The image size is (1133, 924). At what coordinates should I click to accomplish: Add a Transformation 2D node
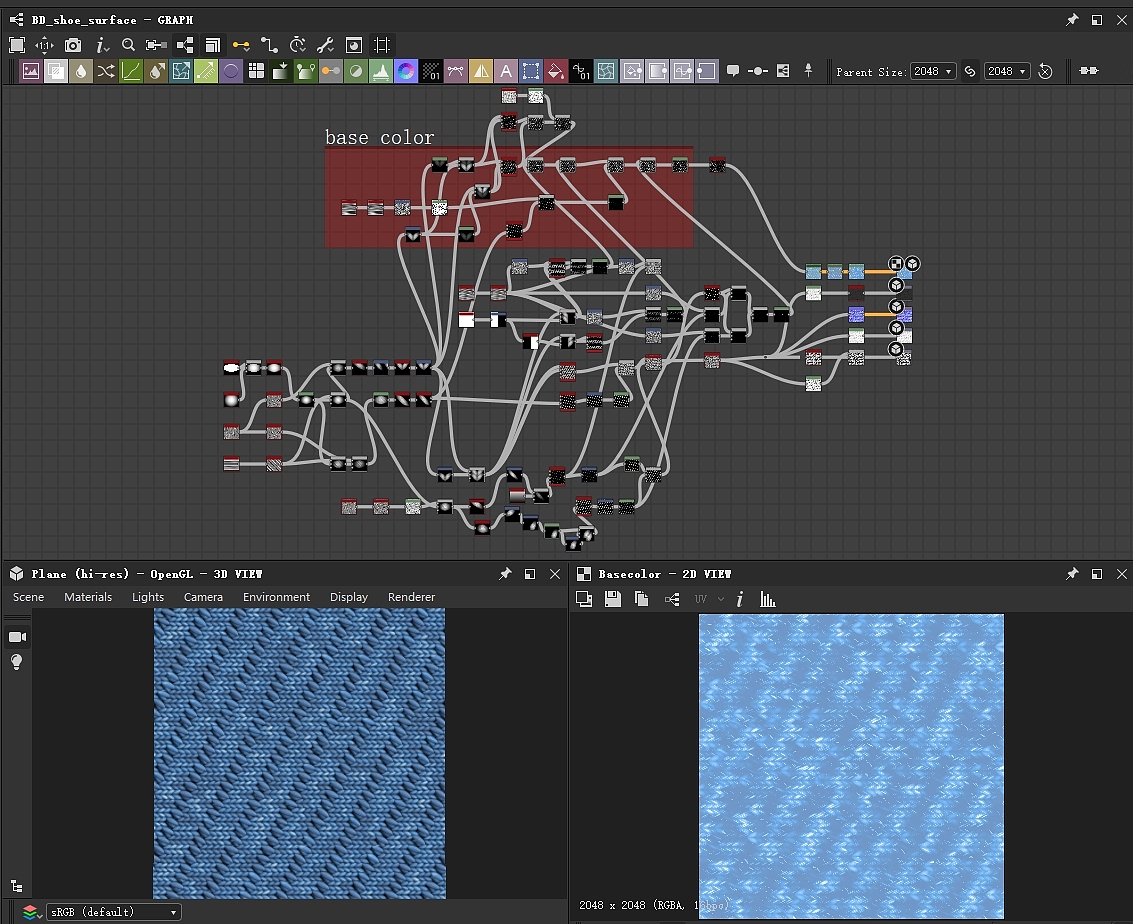click(x=531, y=71)
